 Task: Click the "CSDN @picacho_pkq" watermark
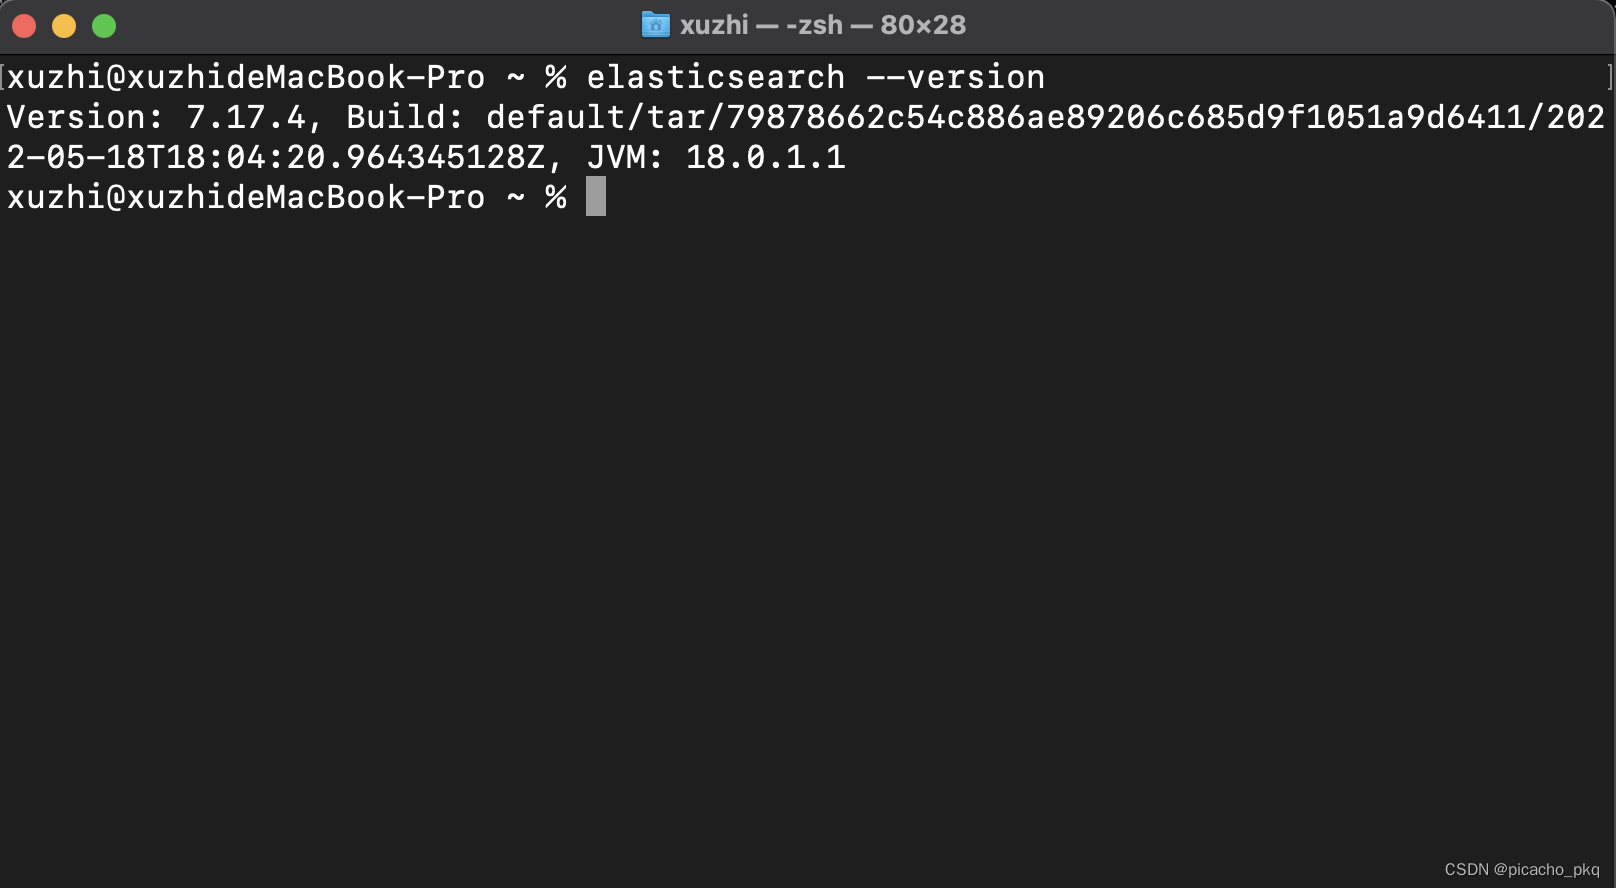pyautogui.click(x=1521, y=870)
